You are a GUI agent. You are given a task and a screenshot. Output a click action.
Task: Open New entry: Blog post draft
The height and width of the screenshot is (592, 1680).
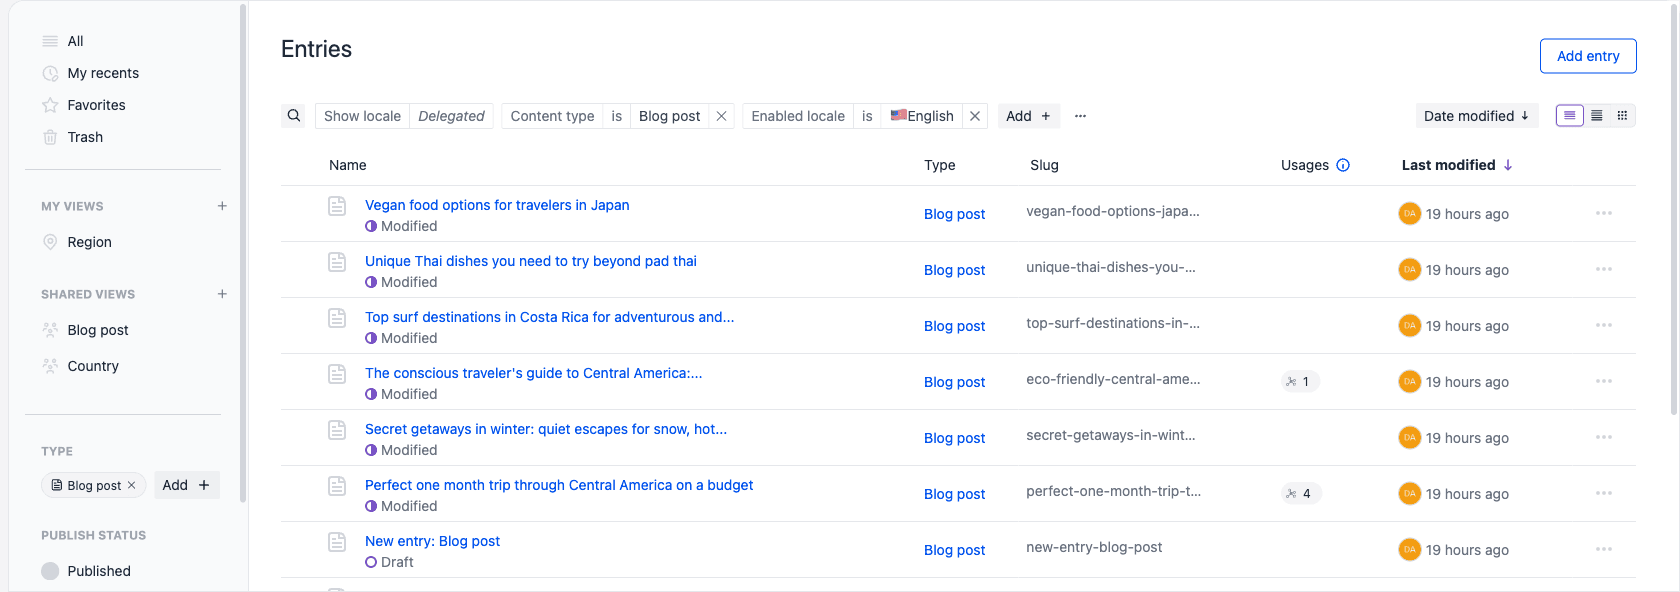click(432, 541)
